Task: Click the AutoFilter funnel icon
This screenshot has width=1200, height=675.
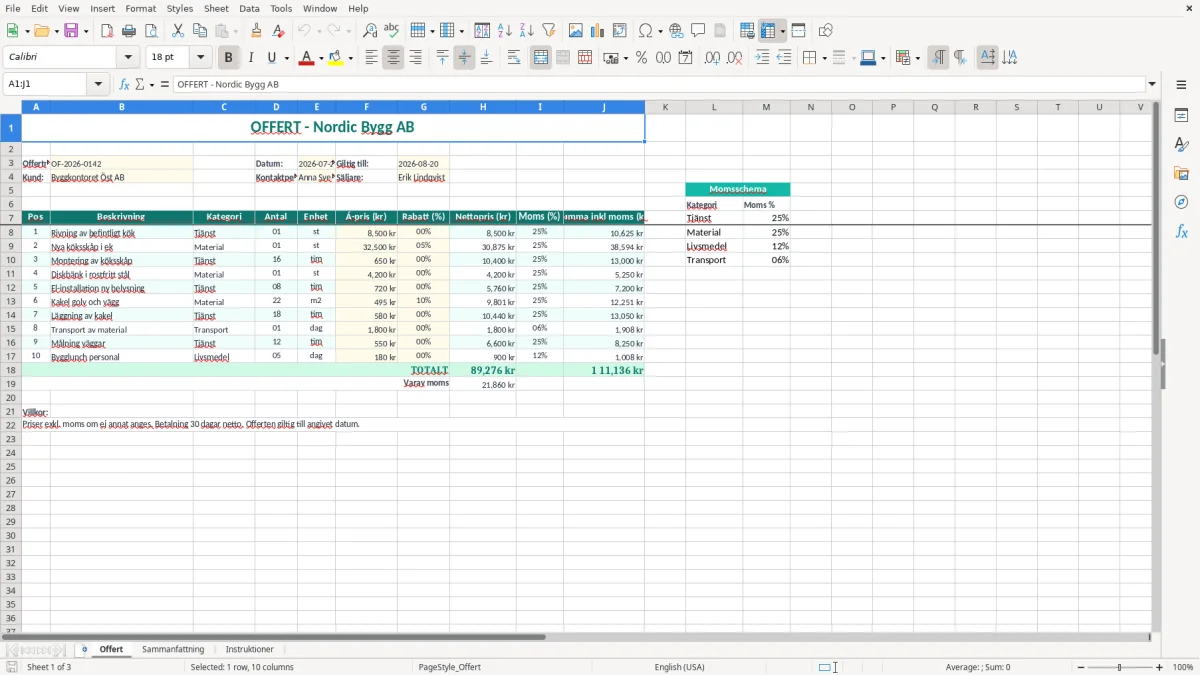Action: click(548, 31)
